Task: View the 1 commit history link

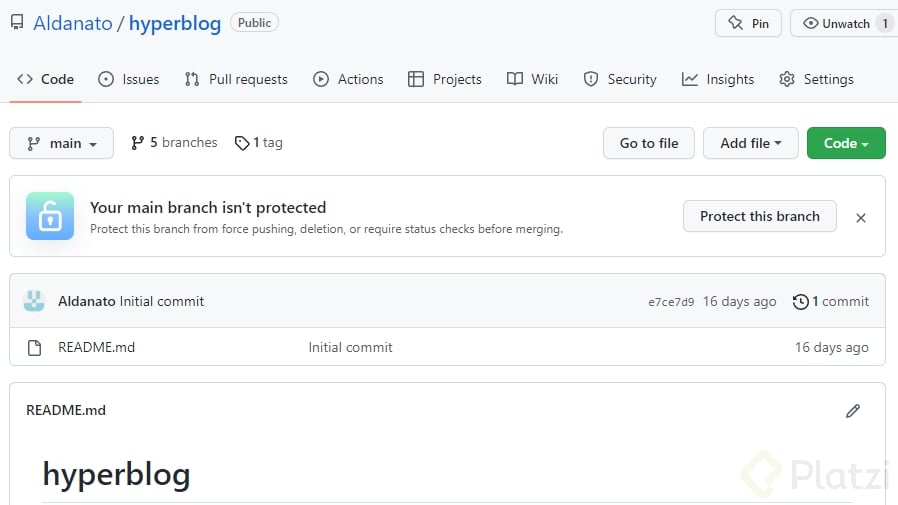Action: pyautogui.click(x=830, y=301)
